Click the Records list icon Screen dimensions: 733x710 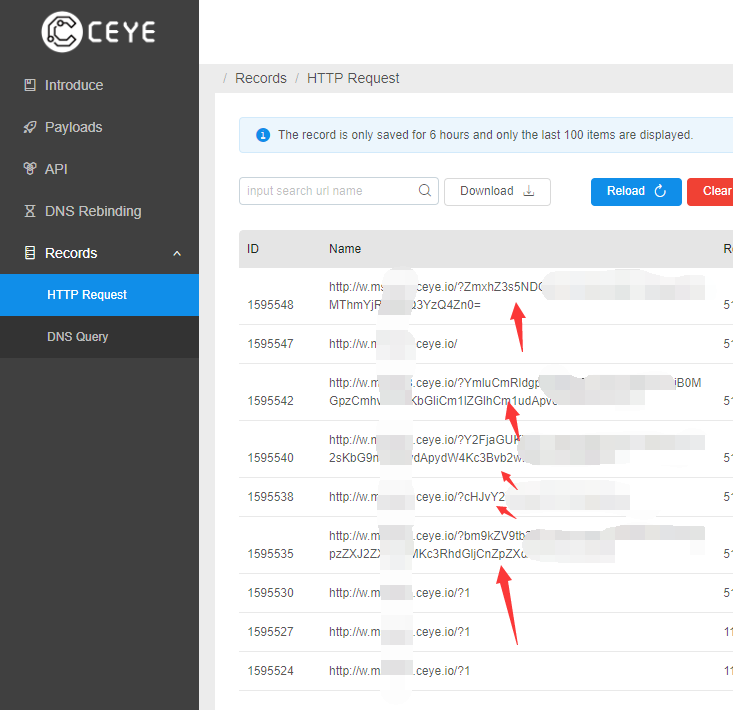click(30, 253)
